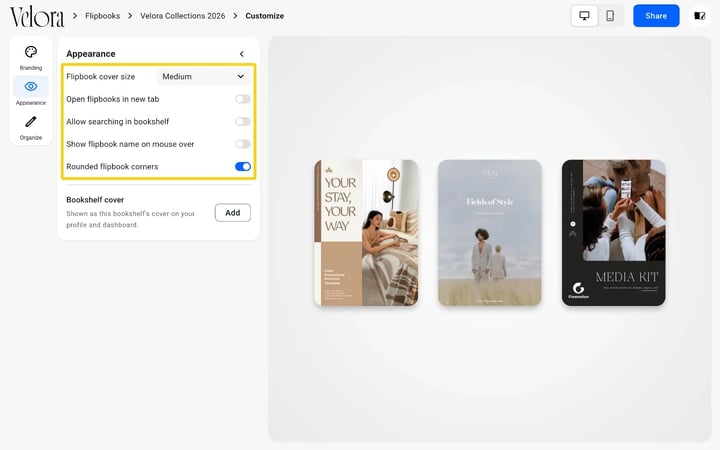Click the profile avatar icon

pyautogui.click(x=699, y=16)
